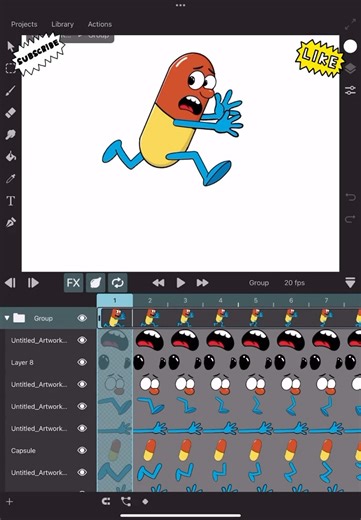Step to previous frame
Screen dimensions: 361x520
(10, 283)
